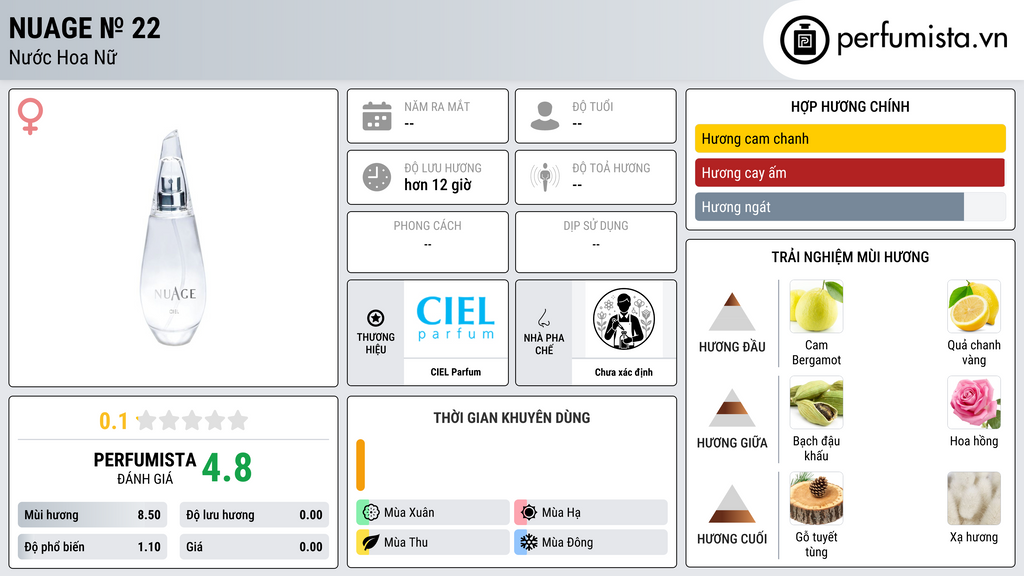Click the five-star rating row
This screenshot has height=576, width=1024.
(x=192, y=420)
